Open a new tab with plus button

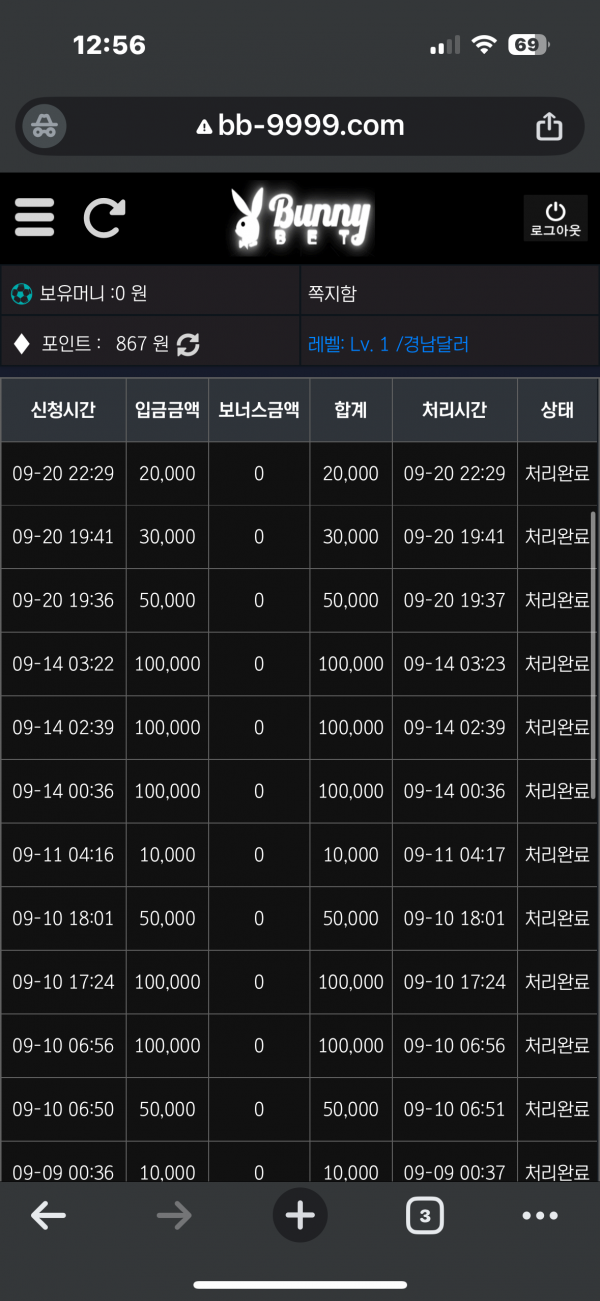300,1215
